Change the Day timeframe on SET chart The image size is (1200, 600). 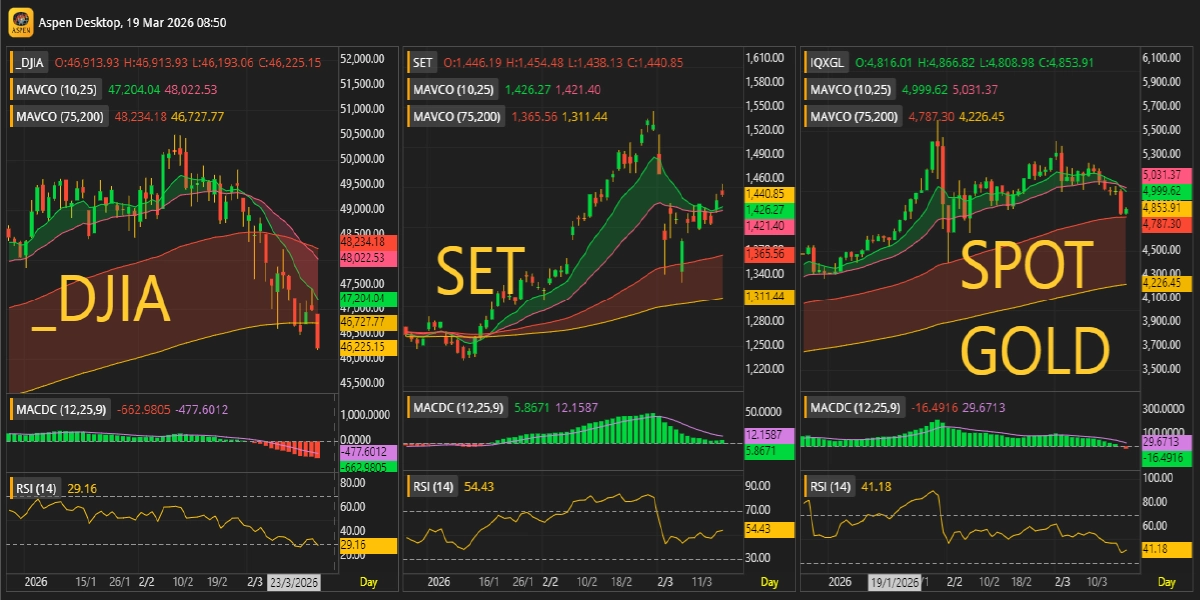769,581
